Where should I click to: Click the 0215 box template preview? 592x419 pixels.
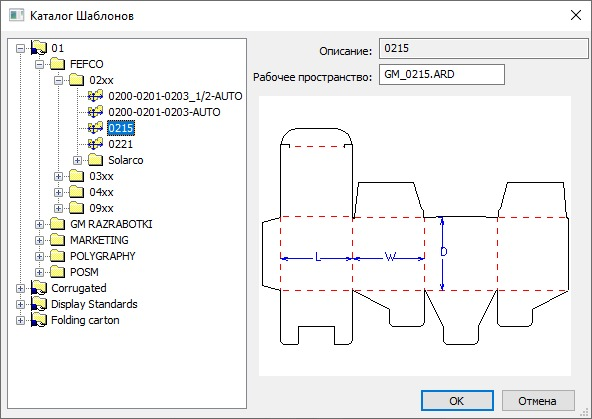click(x=415, y=236)
